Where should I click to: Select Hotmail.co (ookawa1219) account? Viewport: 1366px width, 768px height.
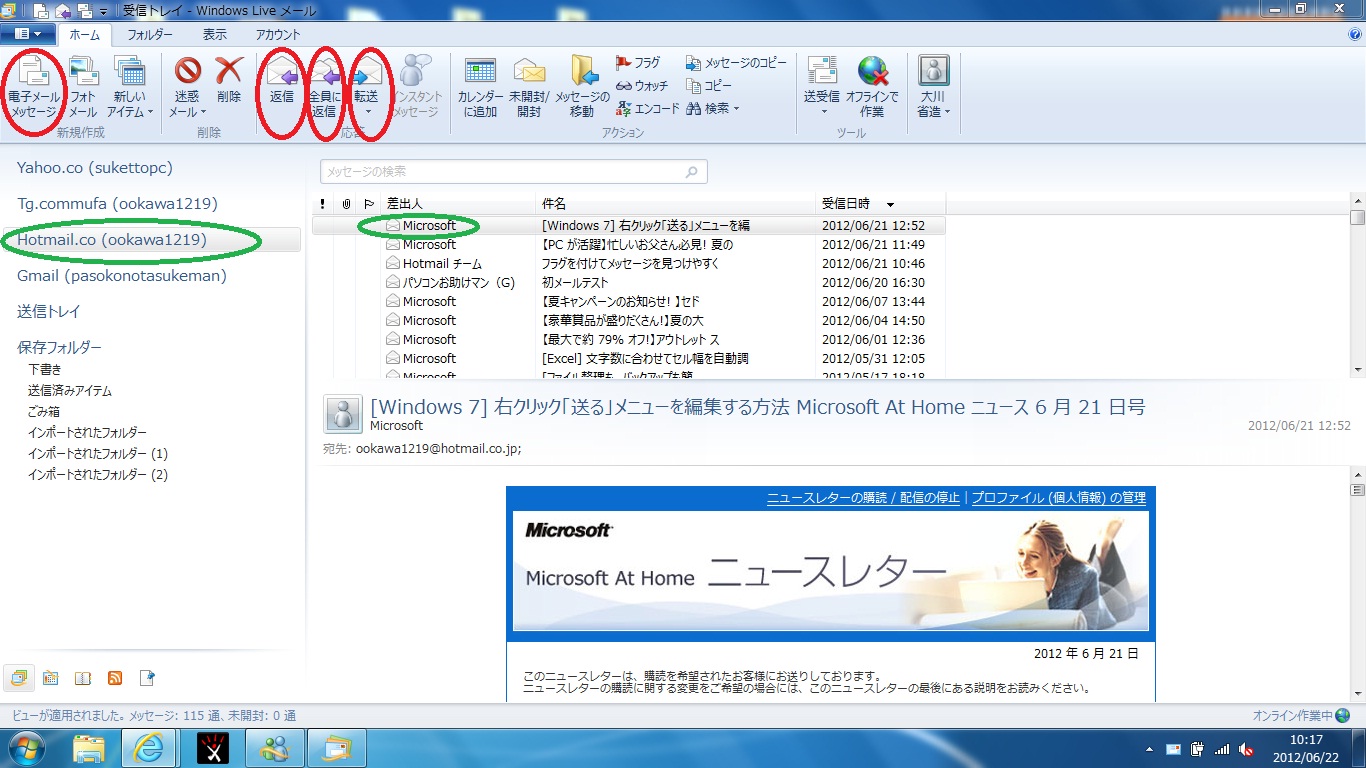click(152, 240)
